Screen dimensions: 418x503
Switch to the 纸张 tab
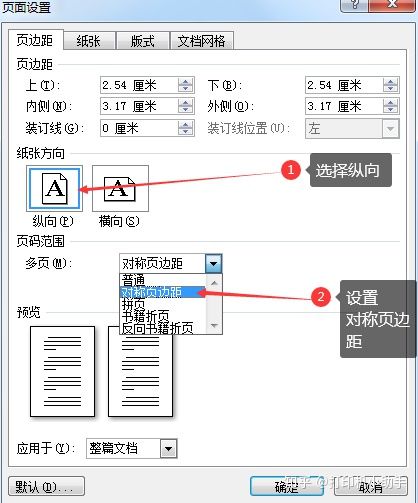(89, 41)
